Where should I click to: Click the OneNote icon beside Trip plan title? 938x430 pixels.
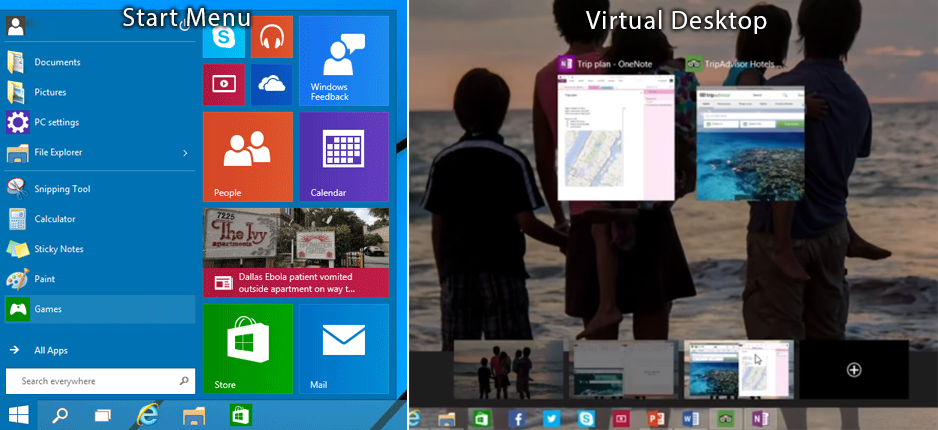coord(566,64)
